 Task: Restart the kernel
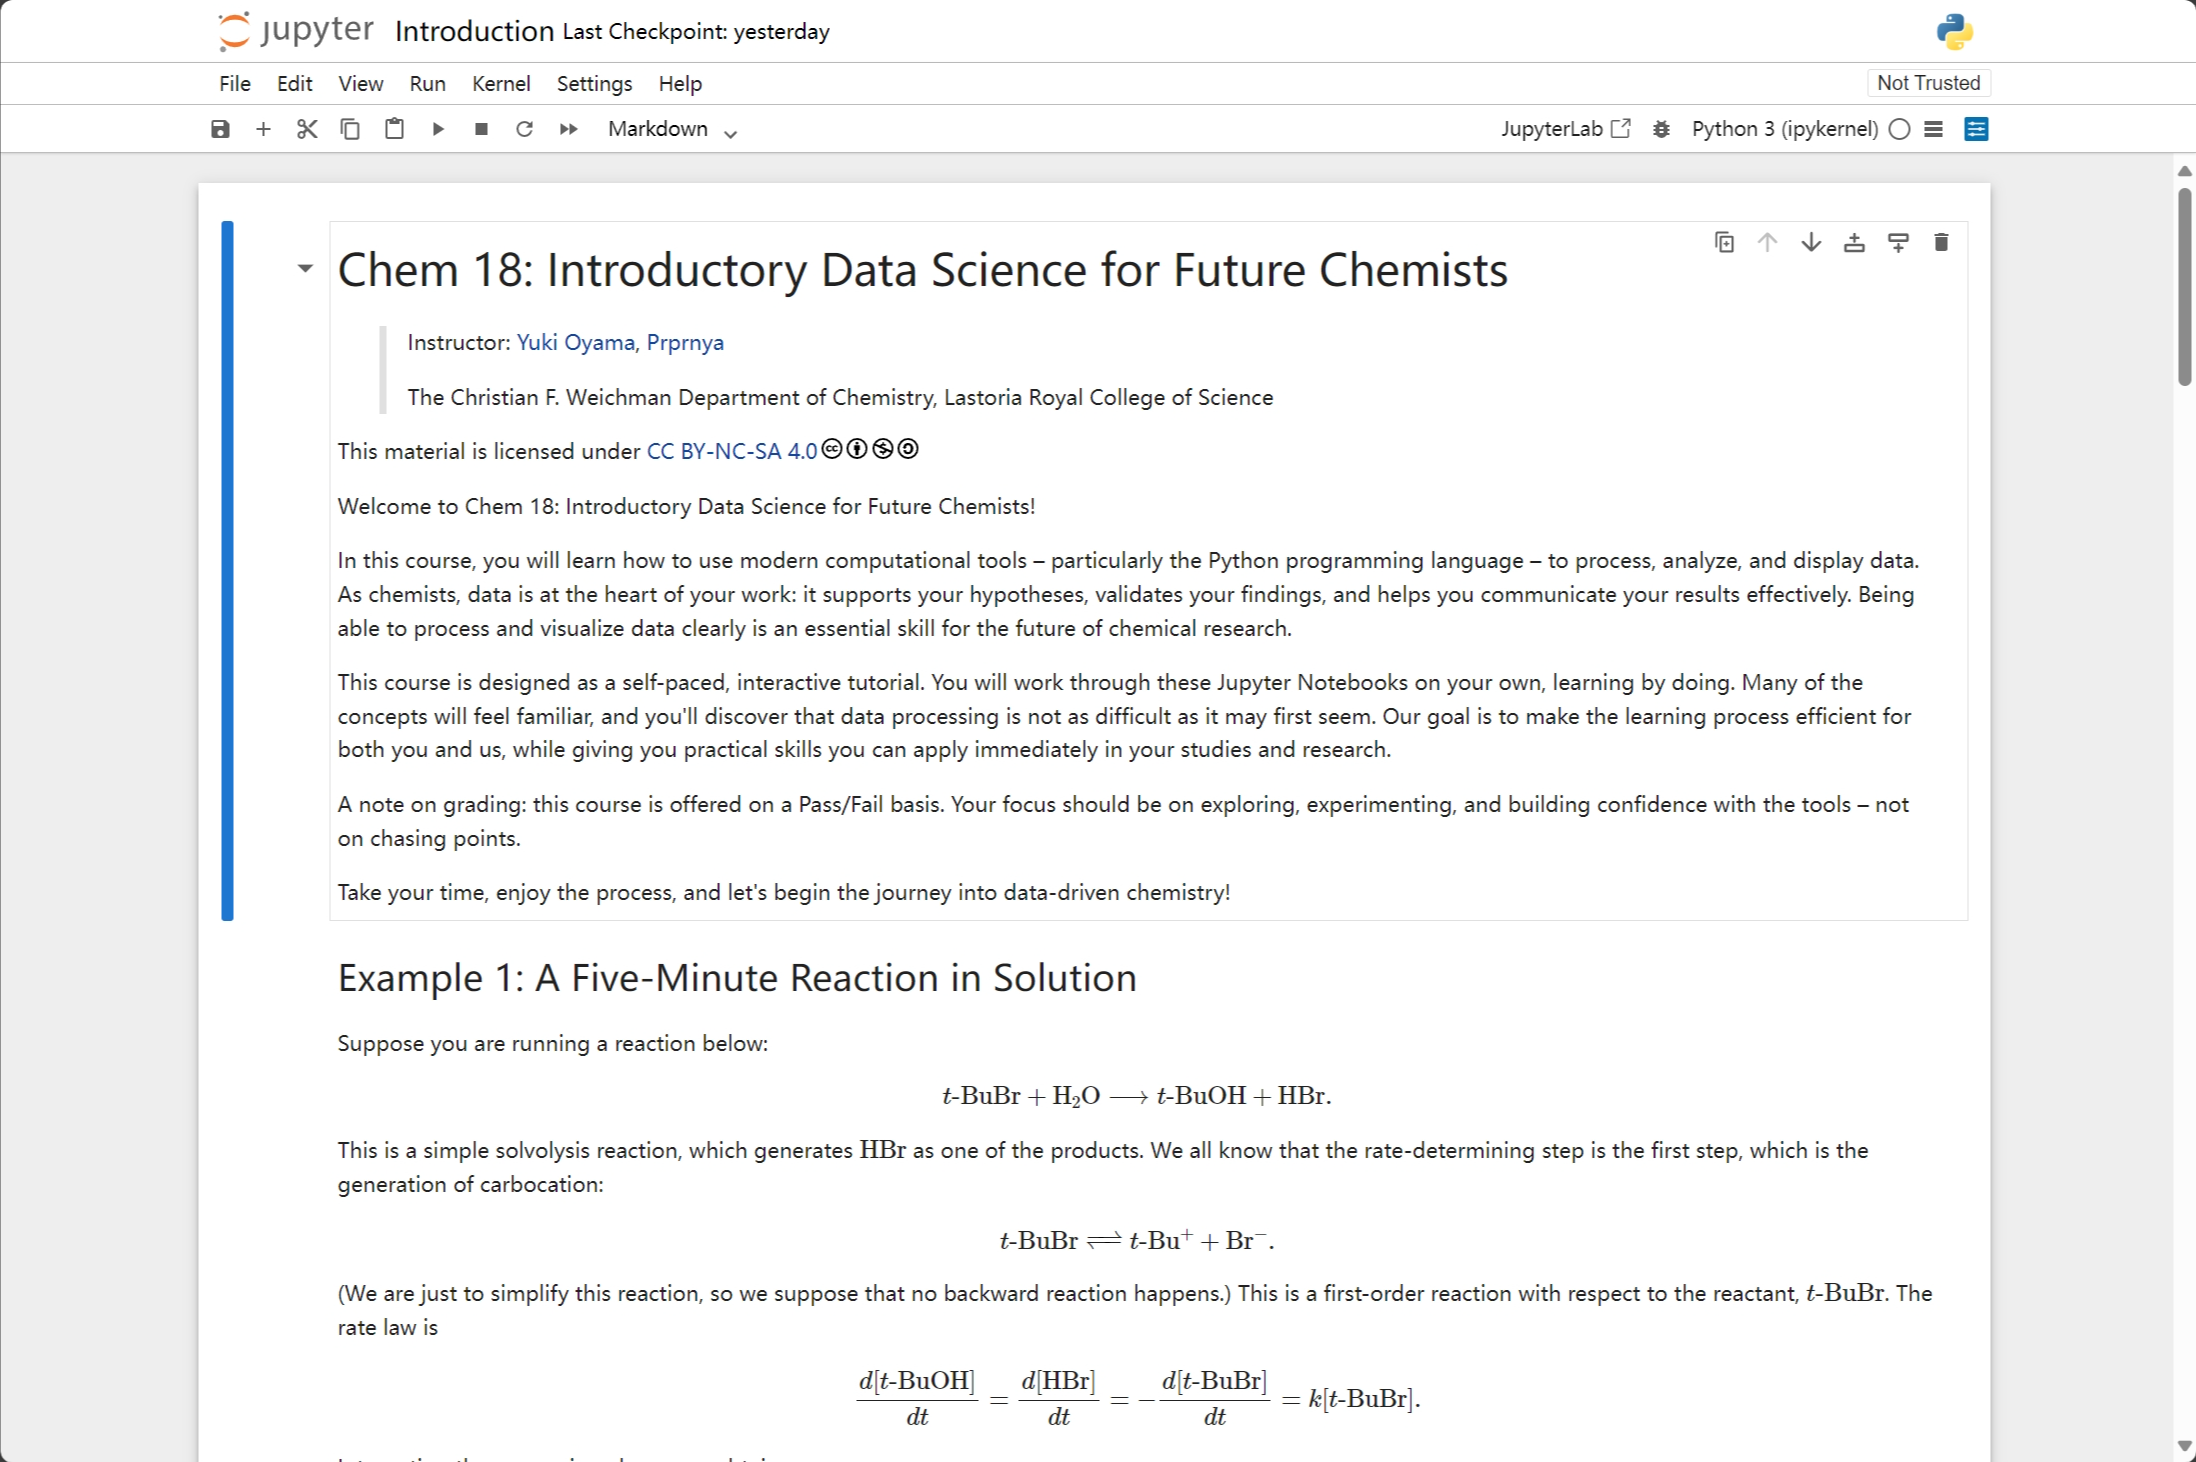point(524,128)
